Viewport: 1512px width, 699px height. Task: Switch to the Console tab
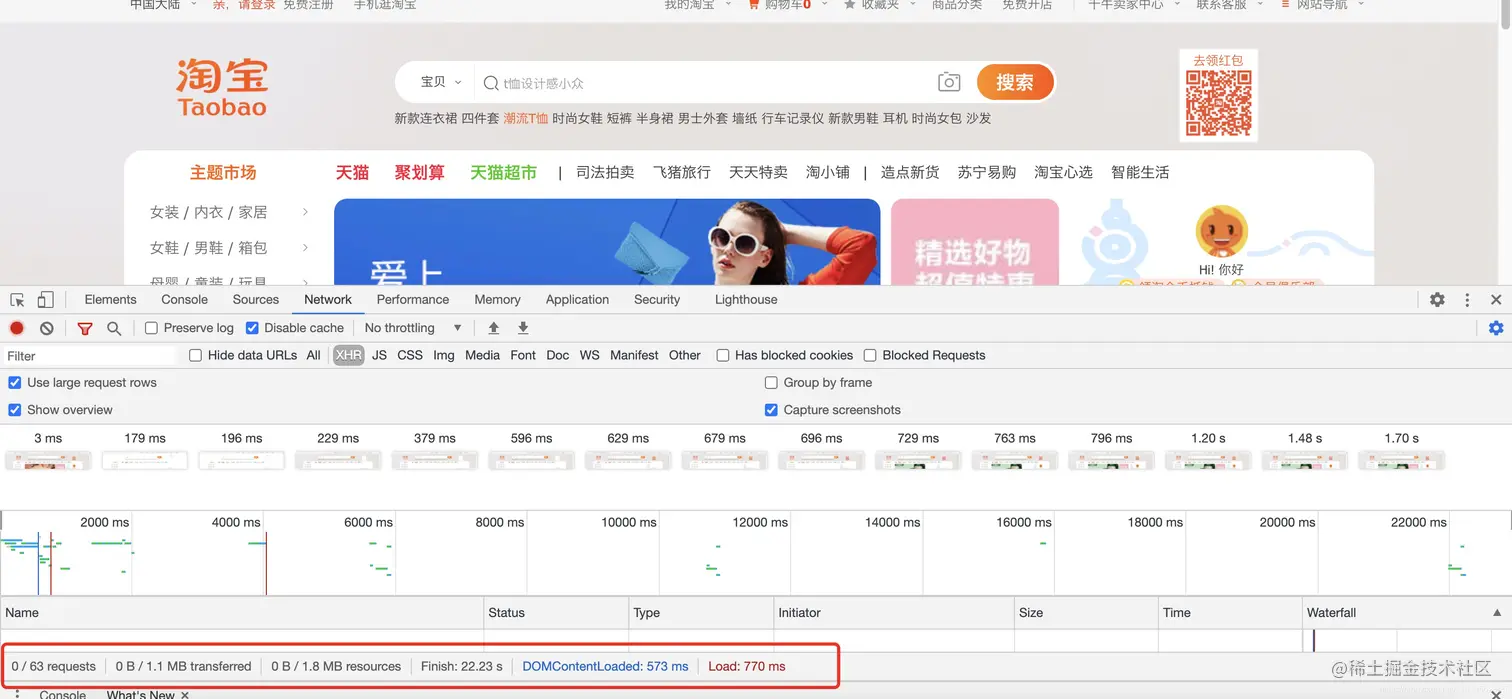(185, 300)
